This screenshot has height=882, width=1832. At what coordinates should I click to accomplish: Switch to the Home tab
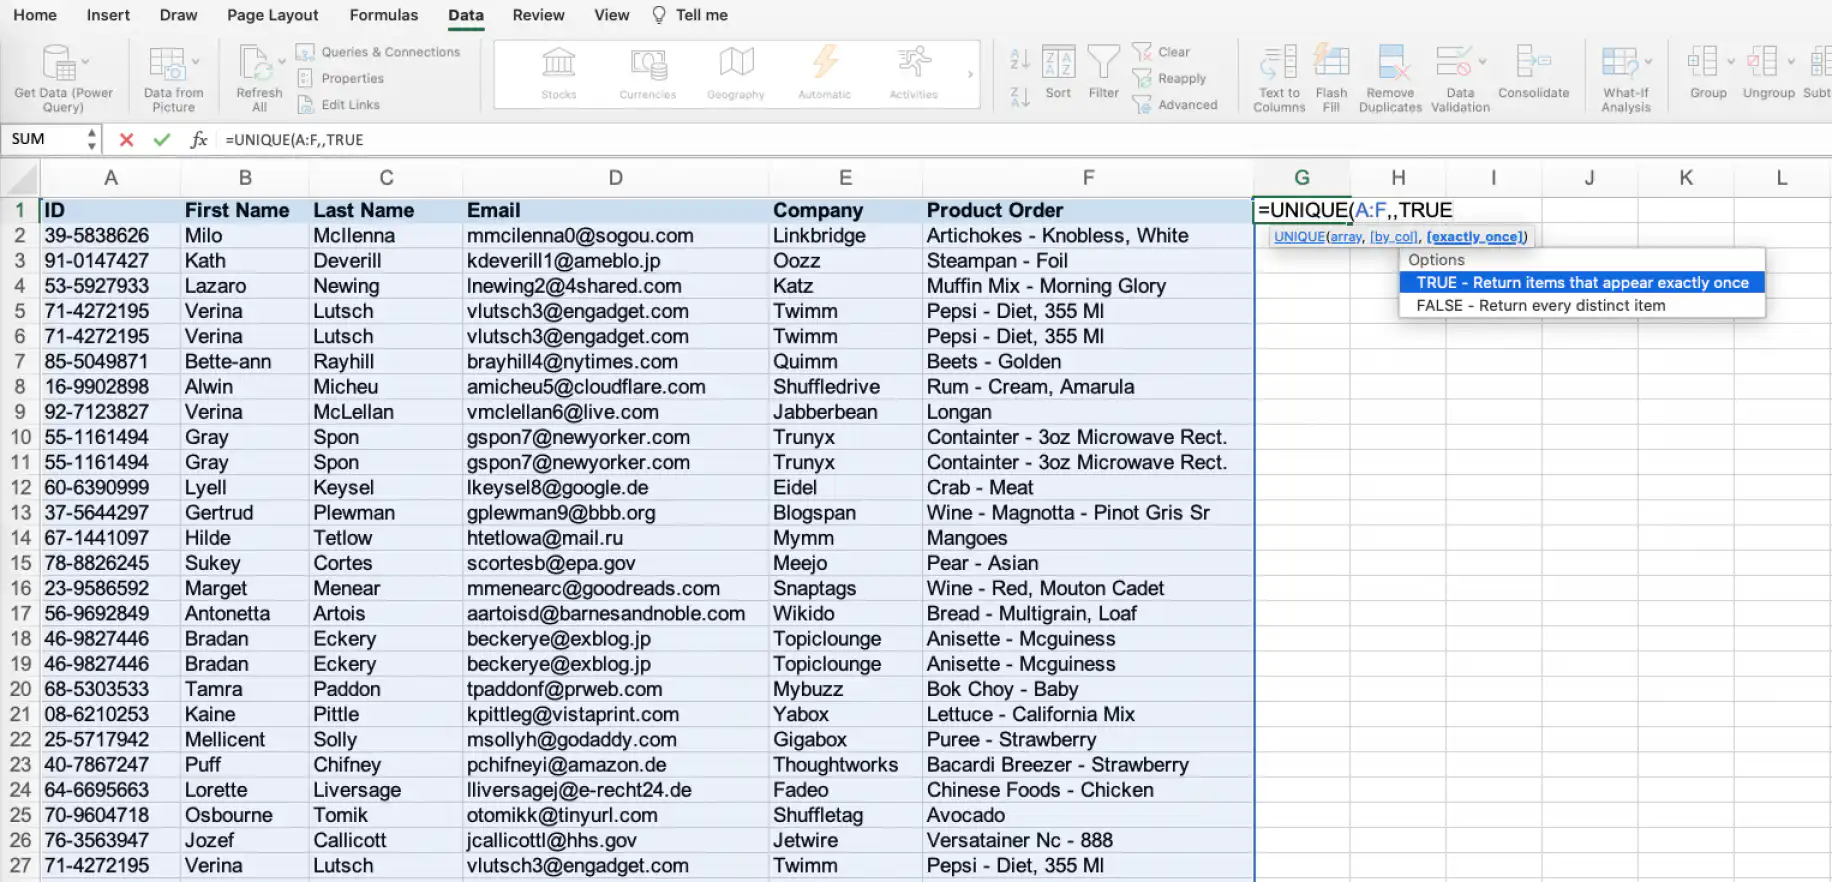(x=35, y=15)
